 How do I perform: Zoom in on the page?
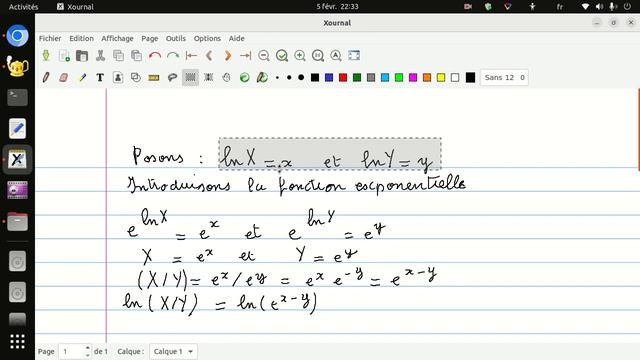pos(300,56)
